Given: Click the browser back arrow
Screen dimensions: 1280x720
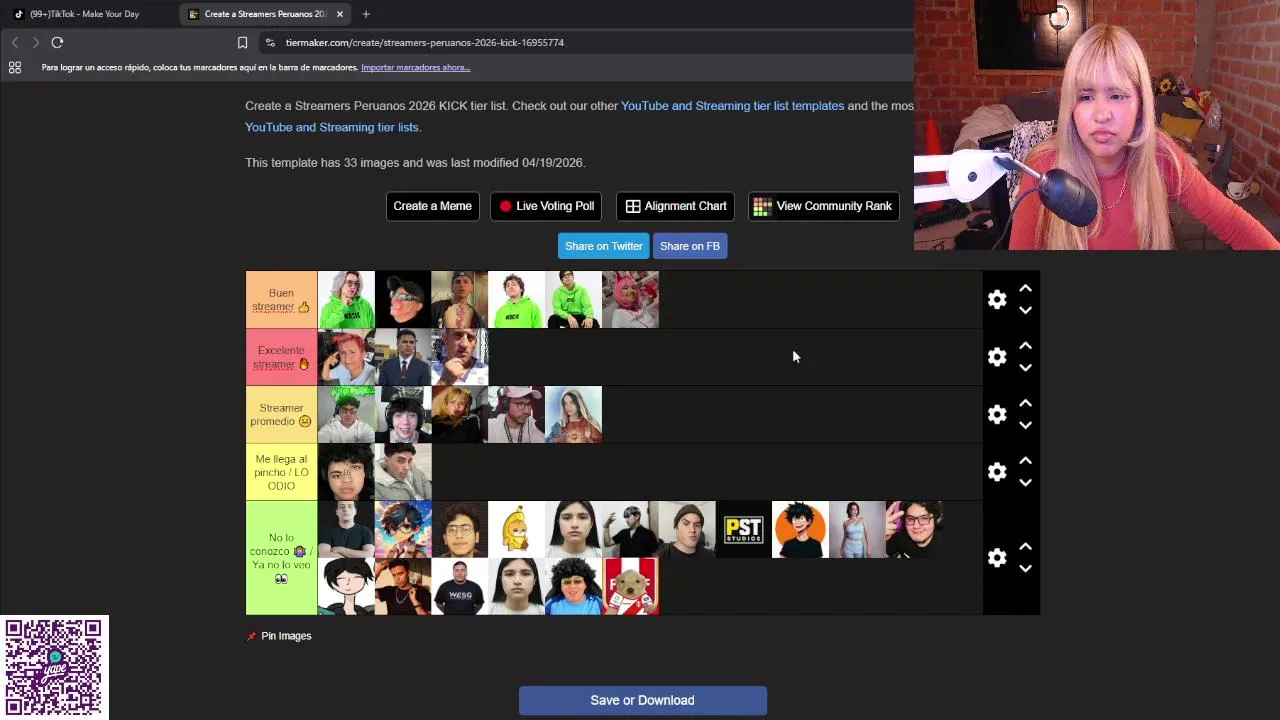Looking at the screenshot, I should pyautogui.click(x=15, y=42).
